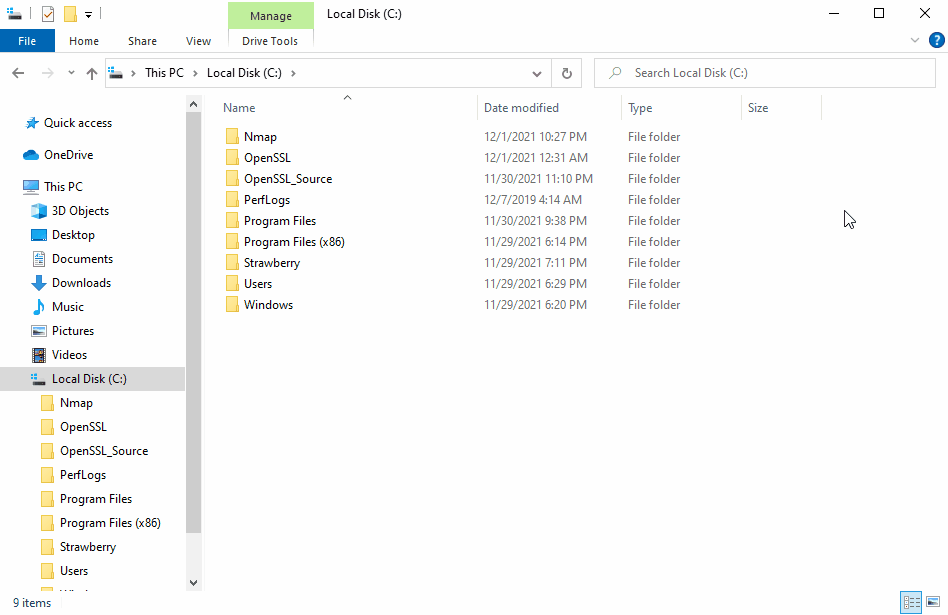Switch to large icons view in status bar
948x615 pixels.
(x=933, y=602)
